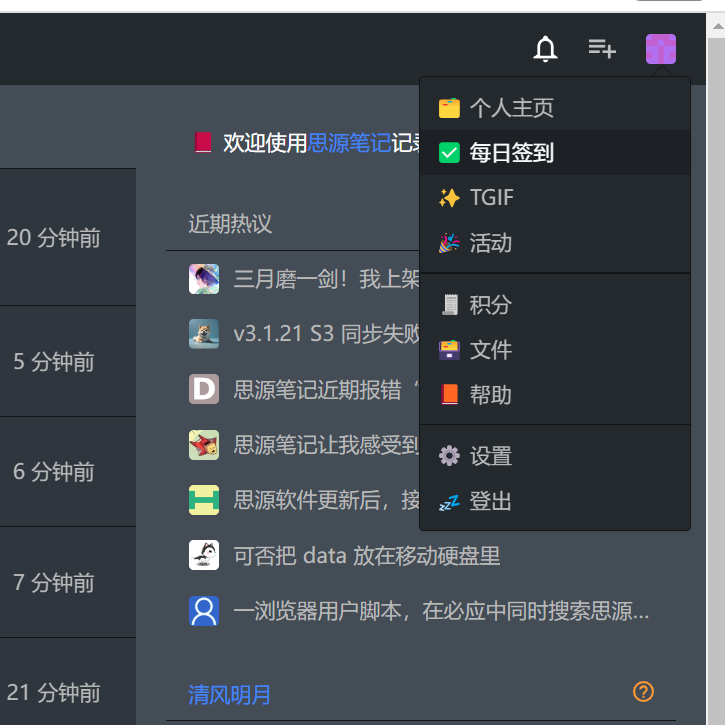Click the 7 分钟前 timestamp
The image size is (725, 725).
pos(54,583)
